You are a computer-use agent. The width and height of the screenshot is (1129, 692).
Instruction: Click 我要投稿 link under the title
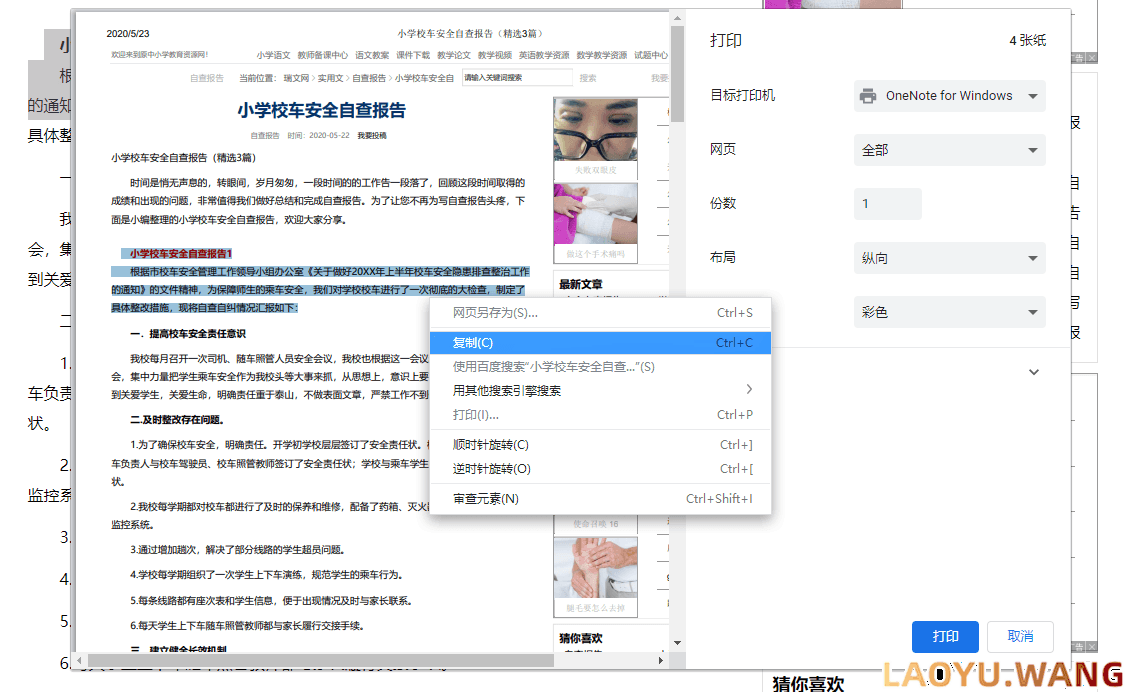(x=372, y=135)
